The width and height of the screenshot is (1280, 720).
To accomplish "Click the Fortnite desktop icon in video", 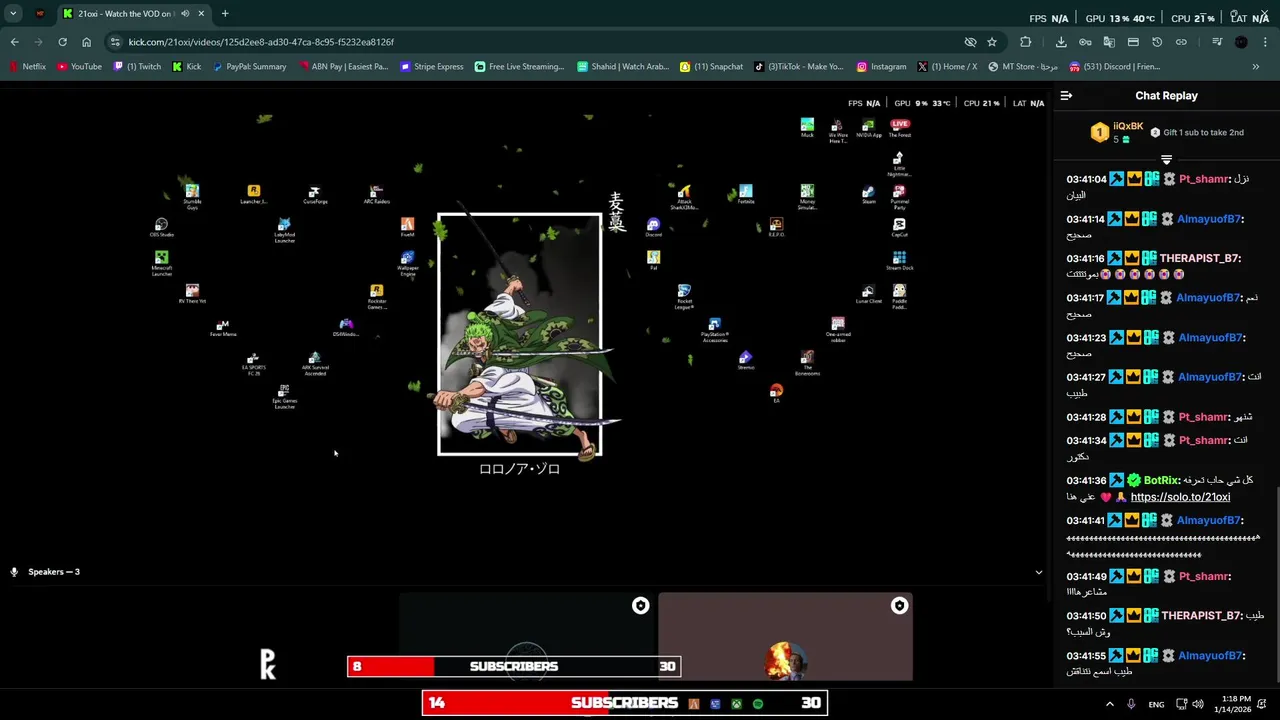I will [x=745, y=194].
